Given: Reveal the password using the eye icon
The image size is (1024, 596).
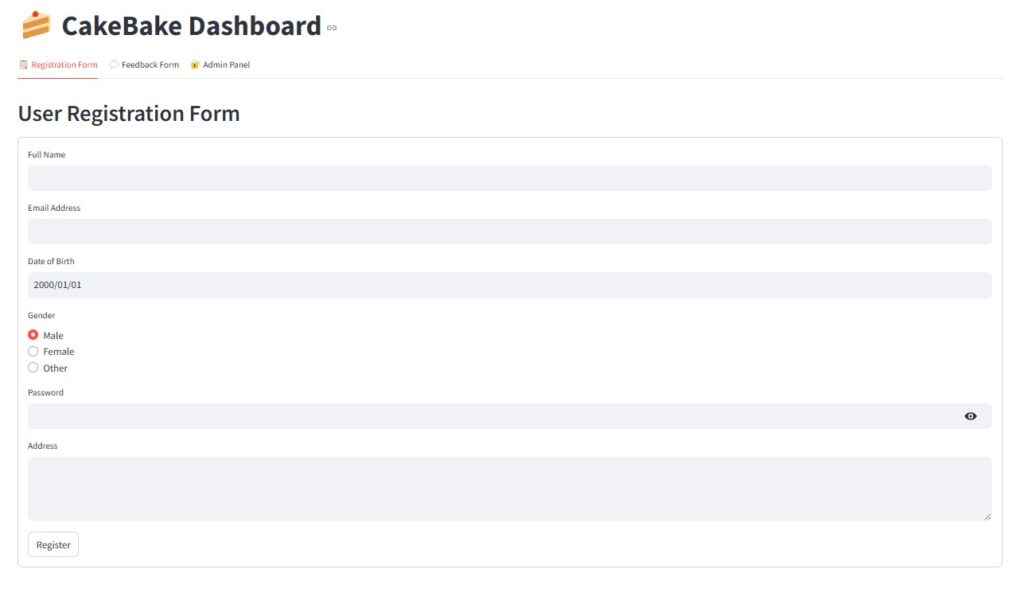Looking at the screenshot, I should 970,415.
